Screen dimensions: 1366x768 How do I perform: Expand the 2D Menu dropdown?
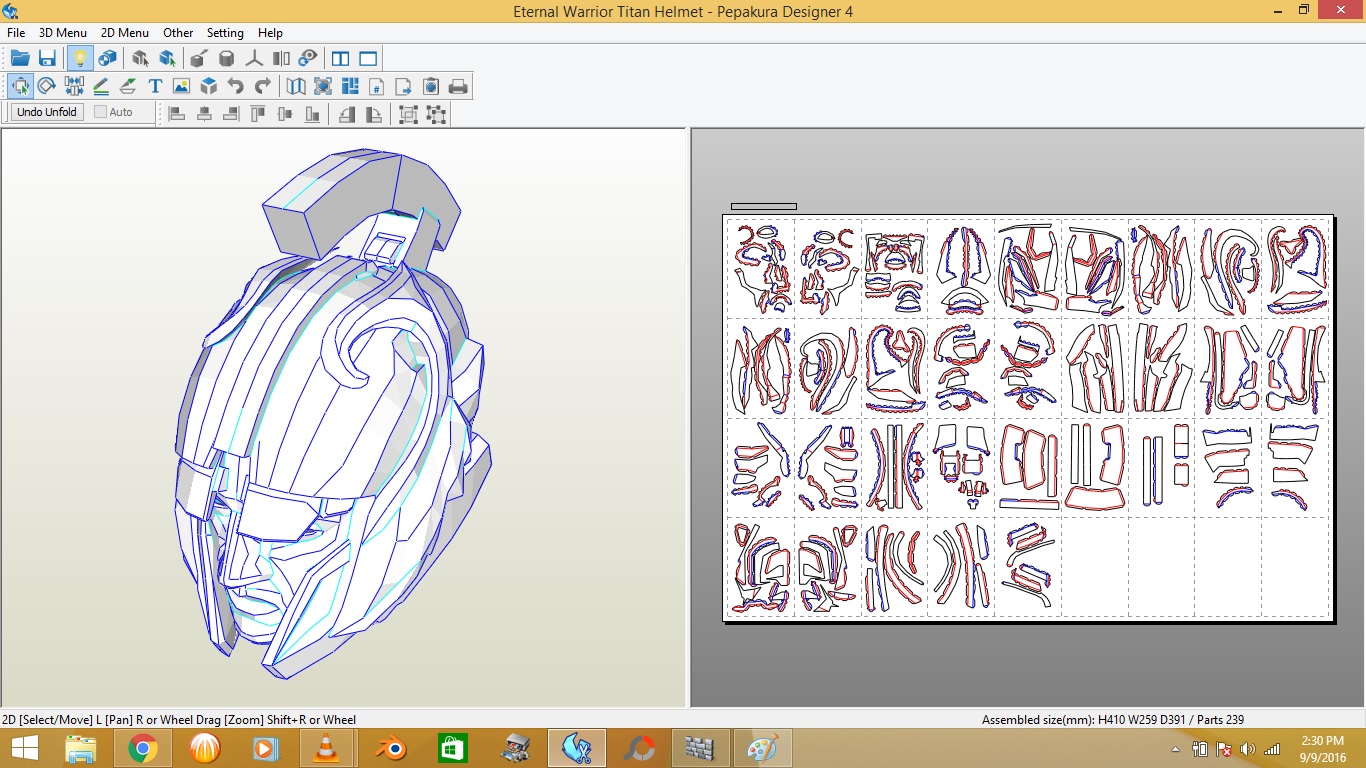point(125,33)
